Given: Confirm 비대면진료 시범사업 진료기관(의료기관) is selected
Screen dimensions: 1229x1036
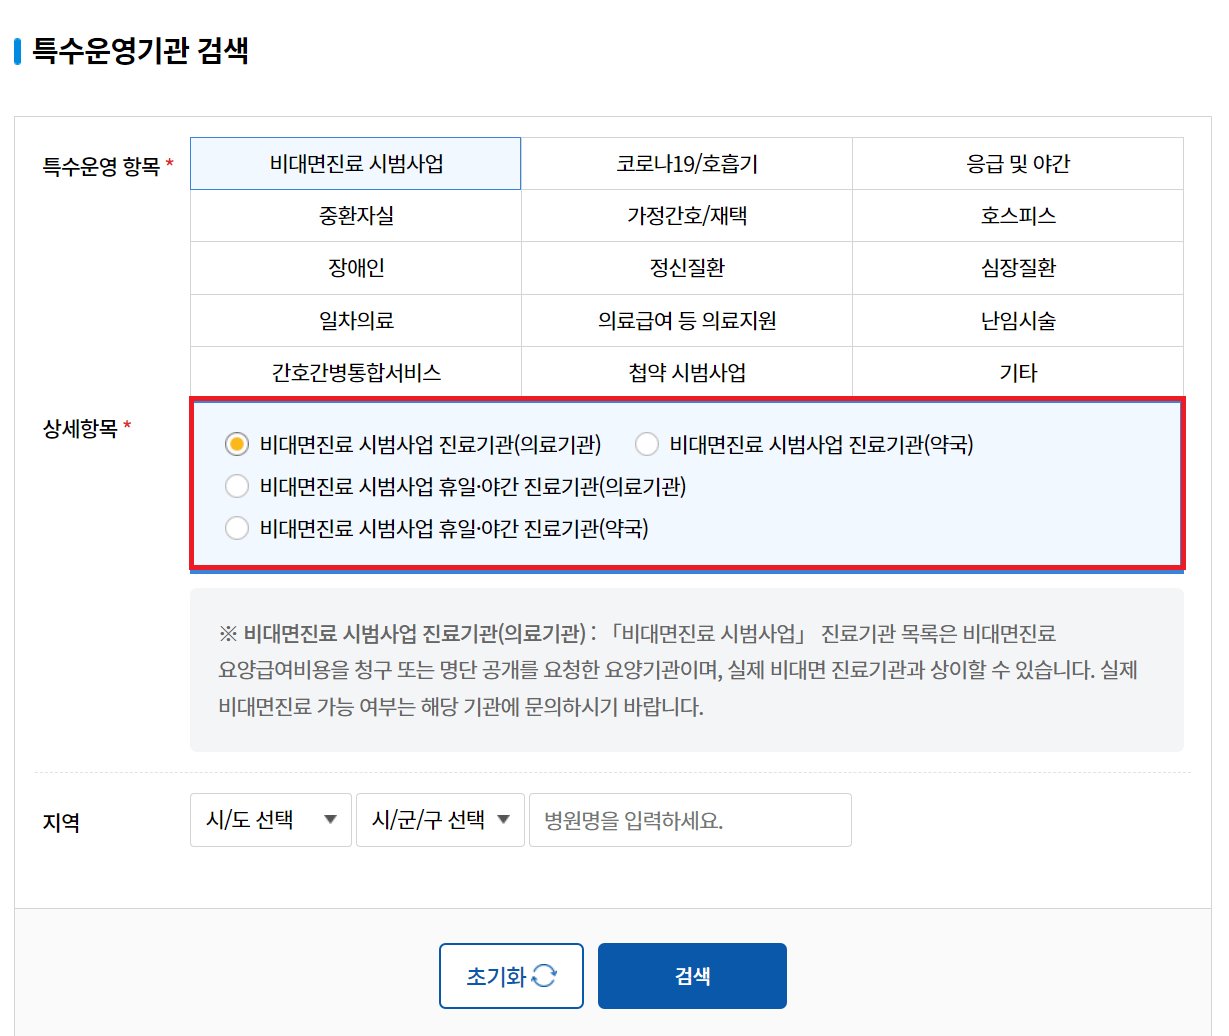Looking at the screenshot, I should tap(237, 444).
